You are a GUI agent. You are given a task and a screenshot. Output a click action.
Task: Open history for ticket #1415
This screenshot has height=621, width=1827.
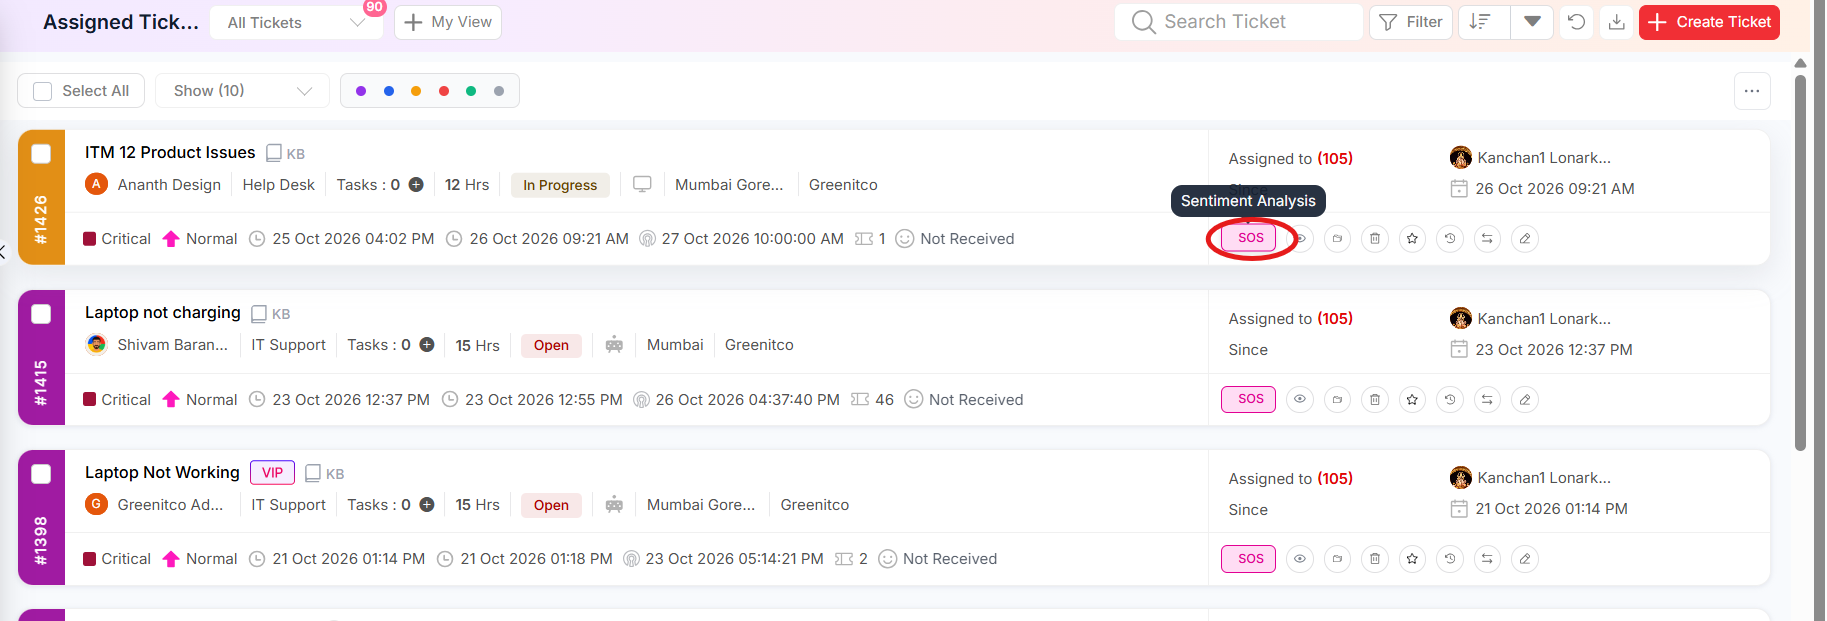(x=1450, y=400)
